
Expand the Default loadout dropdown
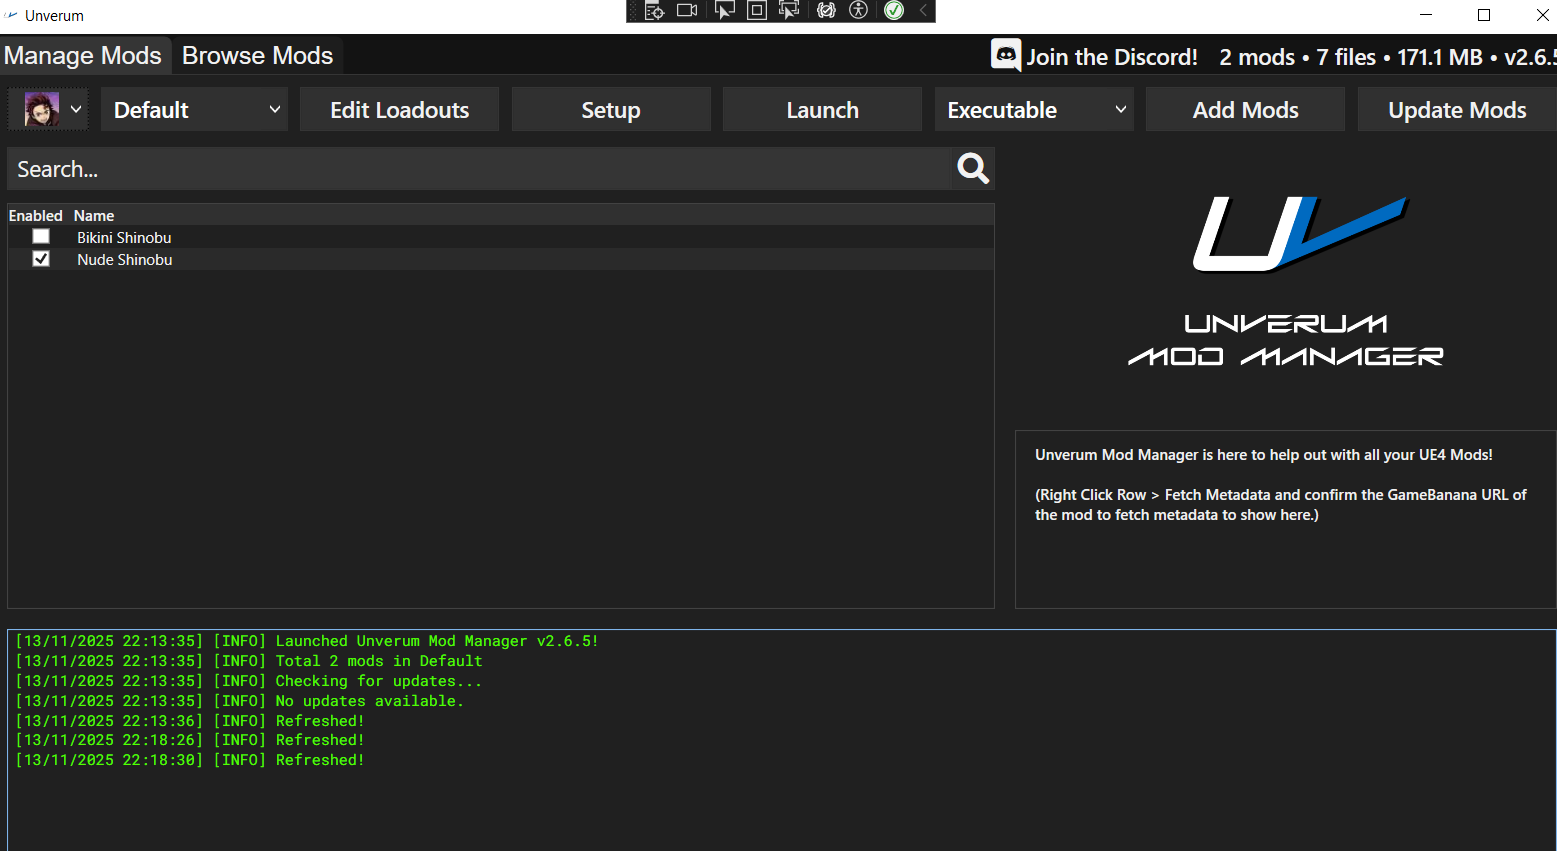(x=194, y=109)
